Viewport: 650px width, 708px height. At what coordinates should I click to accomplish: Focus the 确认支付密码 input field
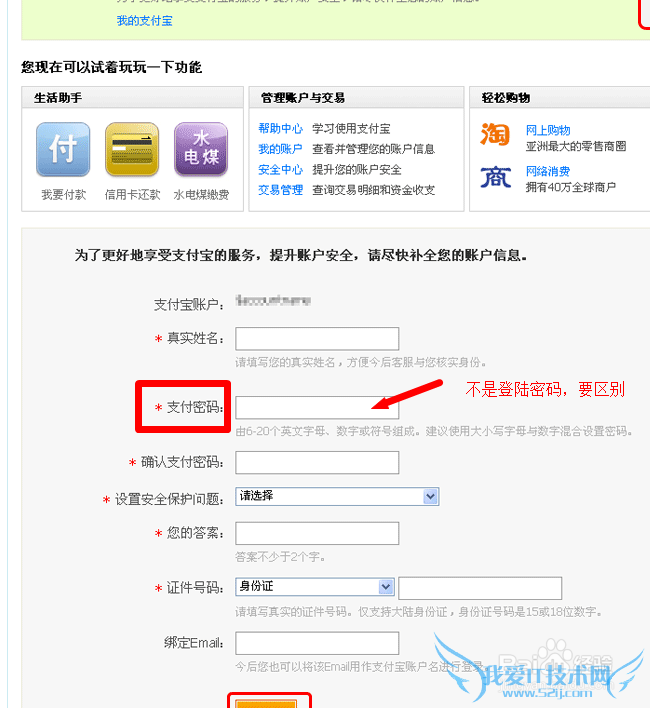(x=317, y=462)
